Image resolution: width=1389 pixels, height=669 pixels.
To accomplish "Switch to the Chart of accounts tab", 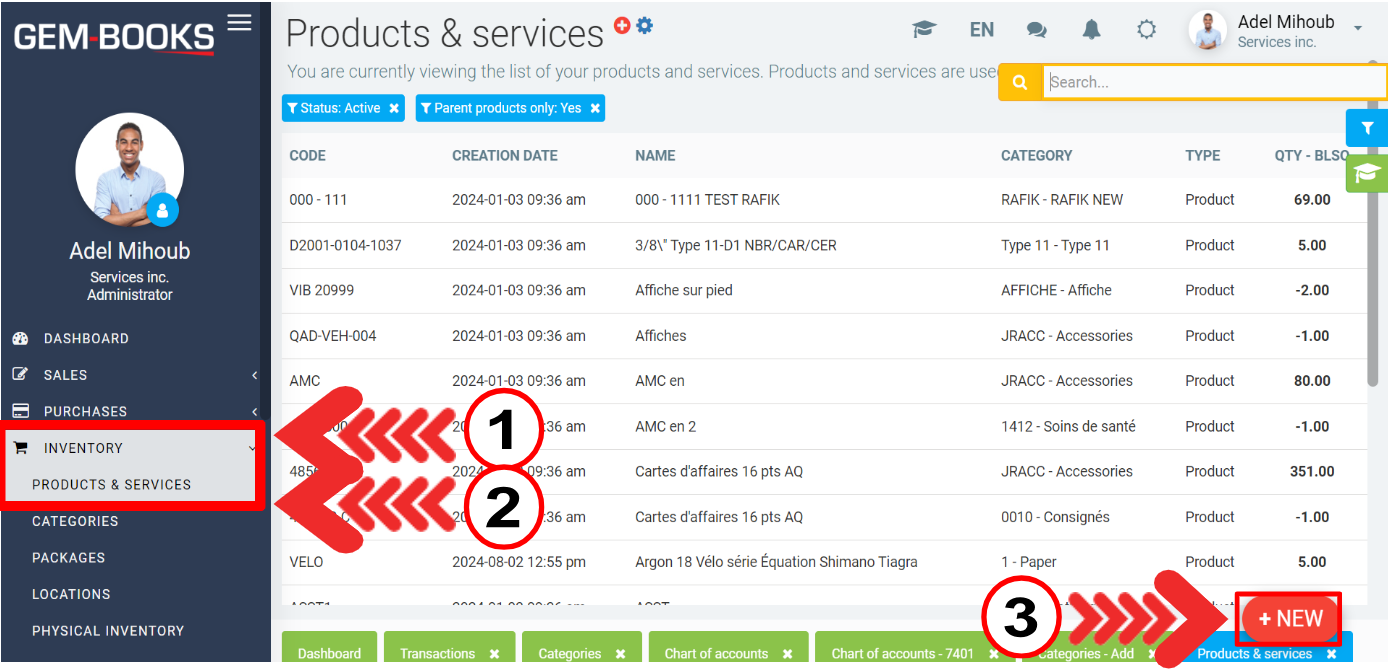I will 716,654.
